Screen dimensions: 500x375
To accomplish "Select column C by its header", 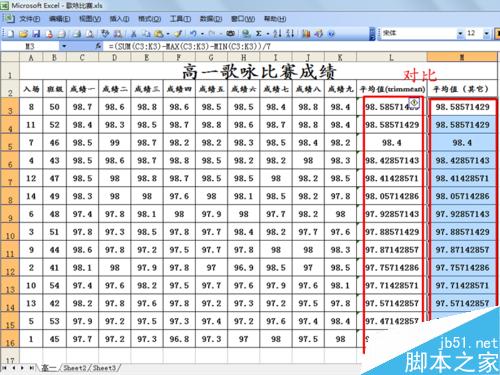I will click(82, 57).
